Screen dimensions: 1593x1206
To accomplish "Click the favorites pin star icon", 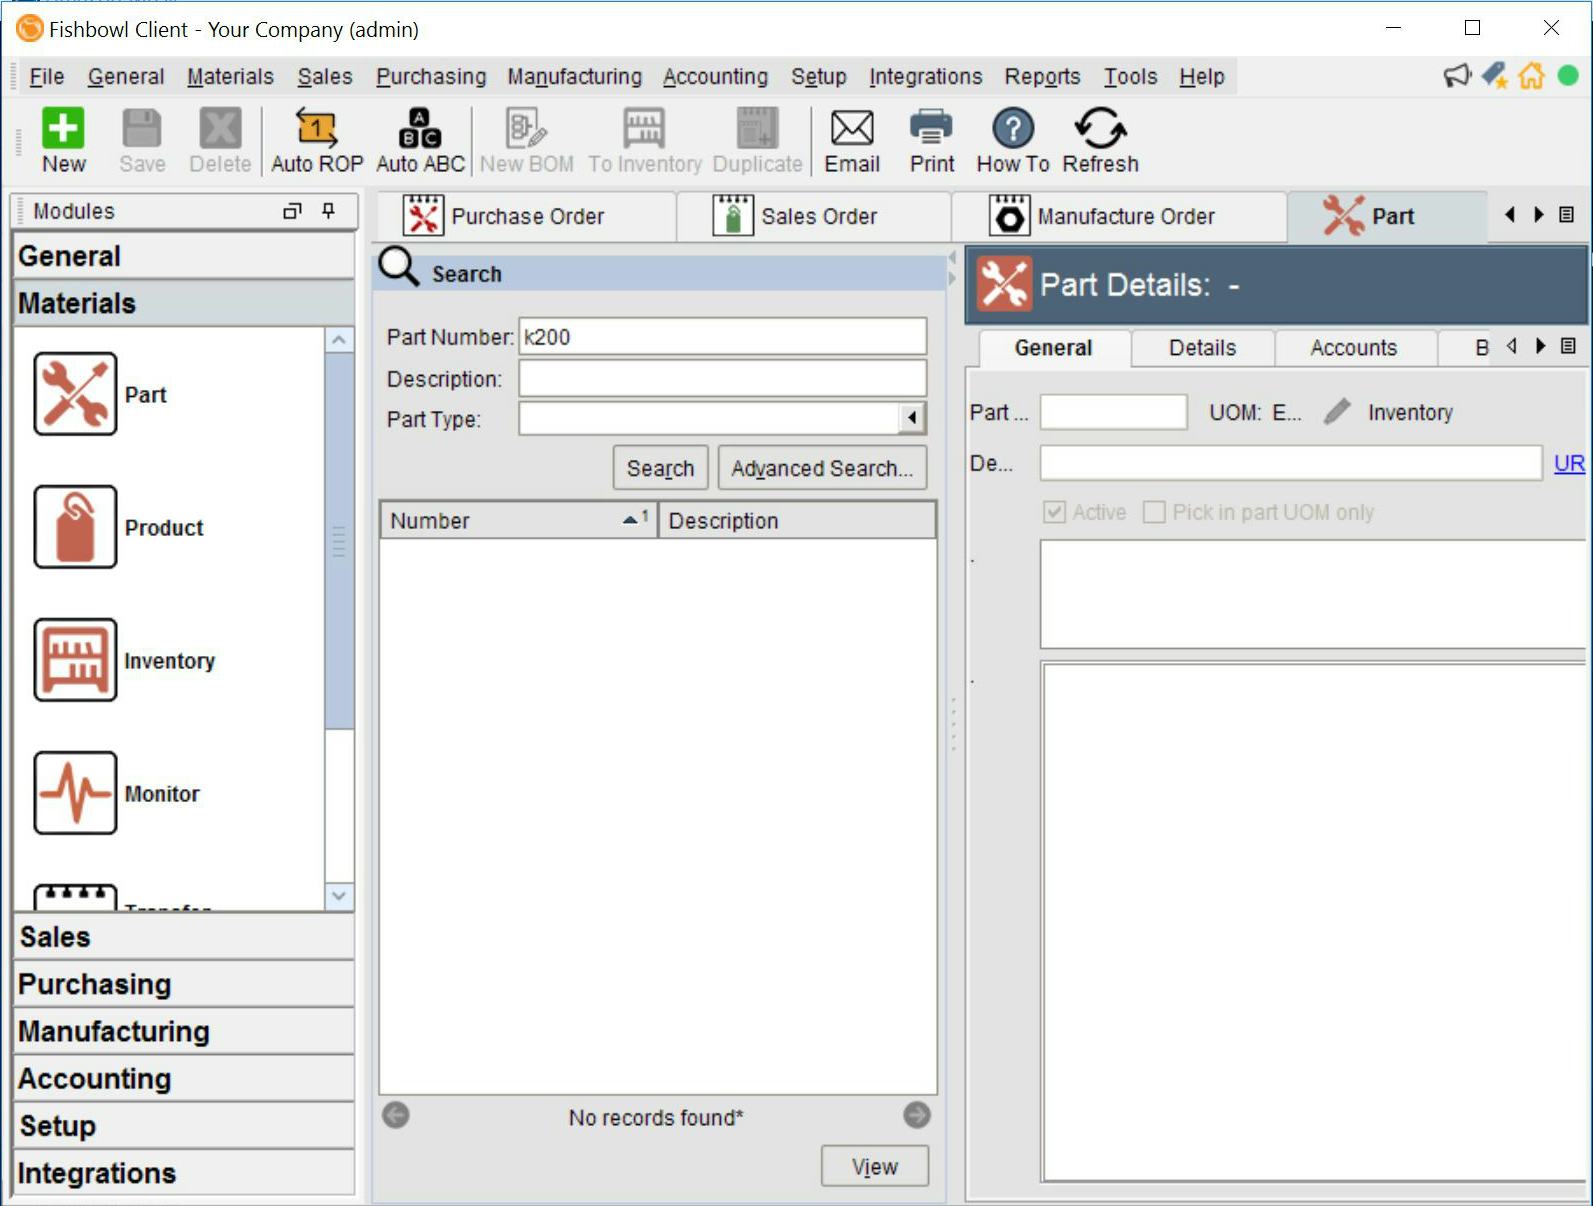I will click(x=1494, y=76).
